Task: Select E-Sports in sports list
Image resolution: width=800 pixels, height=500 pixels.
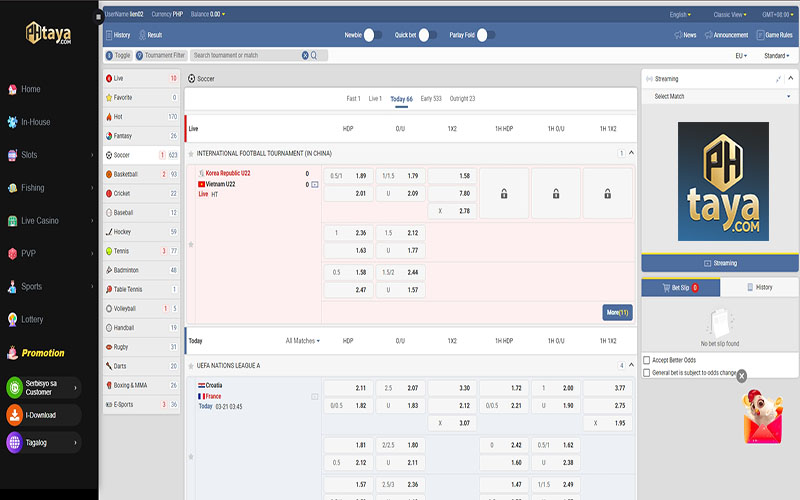Action: click(x=141, y=405)
